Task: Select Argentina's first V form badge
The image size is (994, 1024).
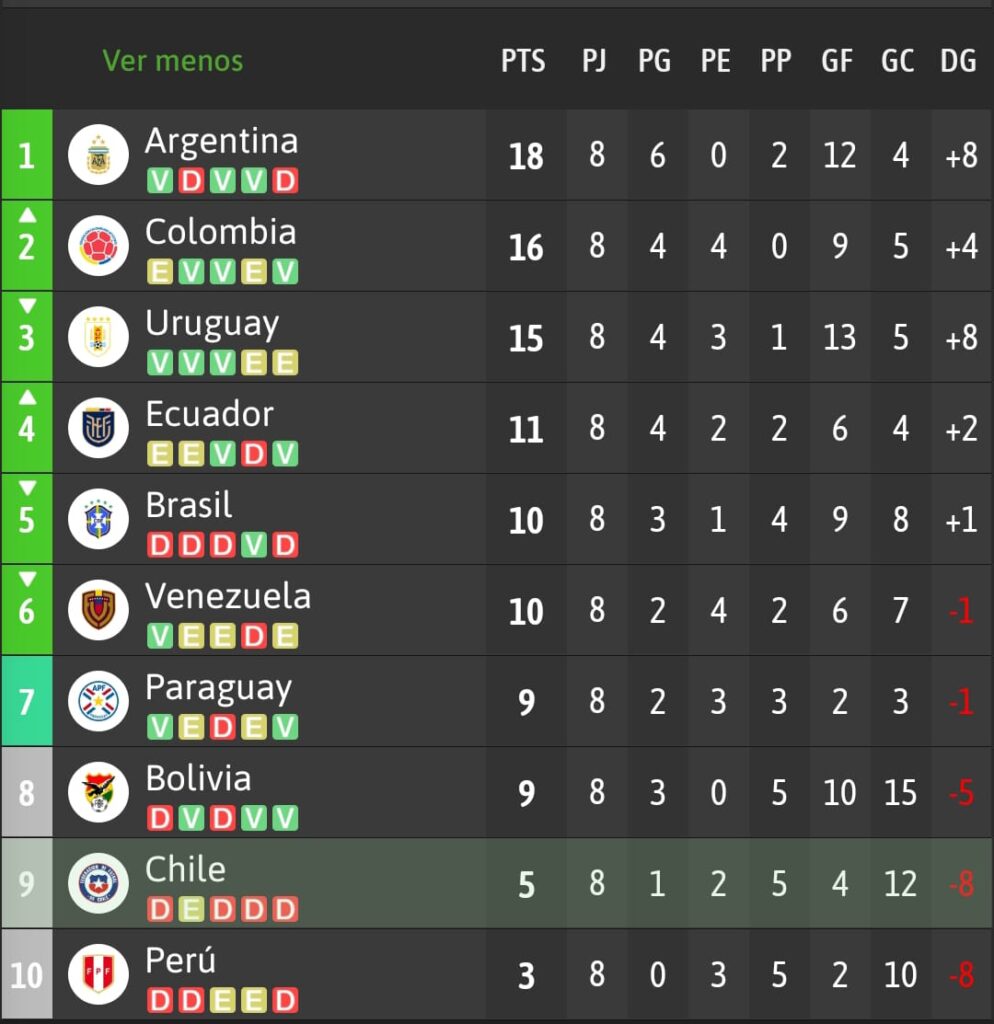Action: 159,181
